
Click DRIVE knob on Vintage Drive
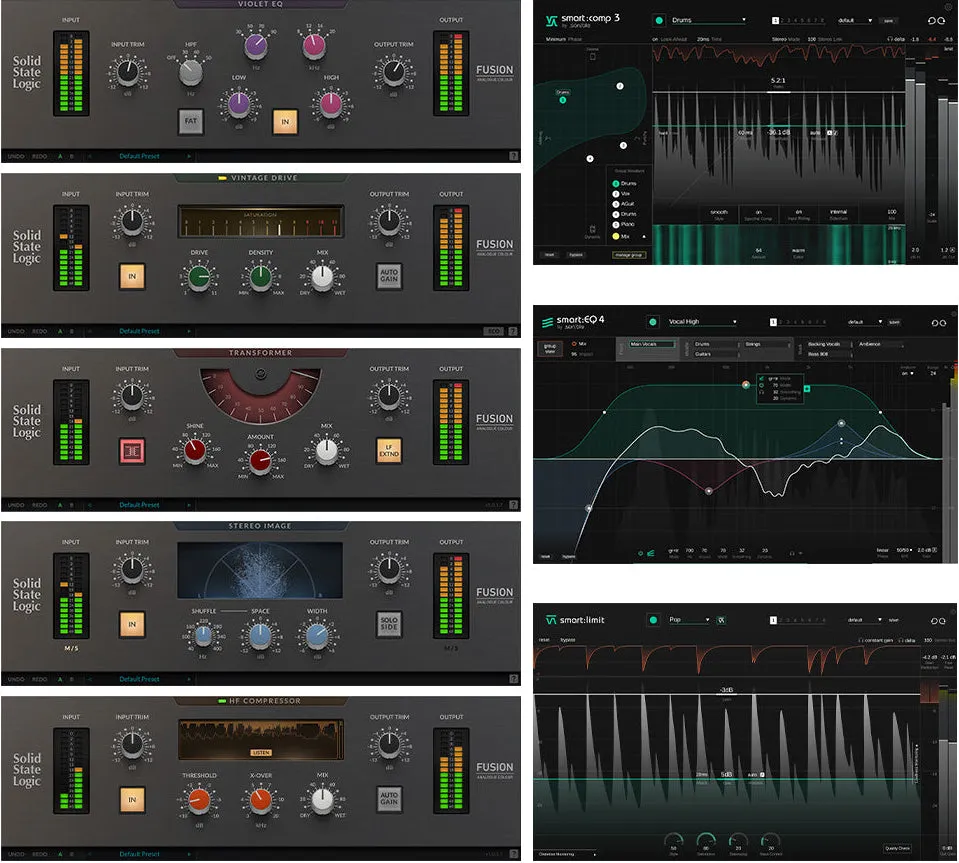[x=199, y=277]
